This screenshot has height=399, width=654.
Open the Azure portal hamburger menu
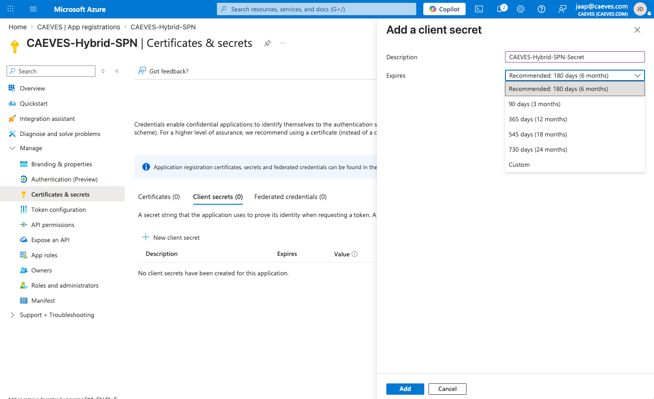click(x=33, y=9)
